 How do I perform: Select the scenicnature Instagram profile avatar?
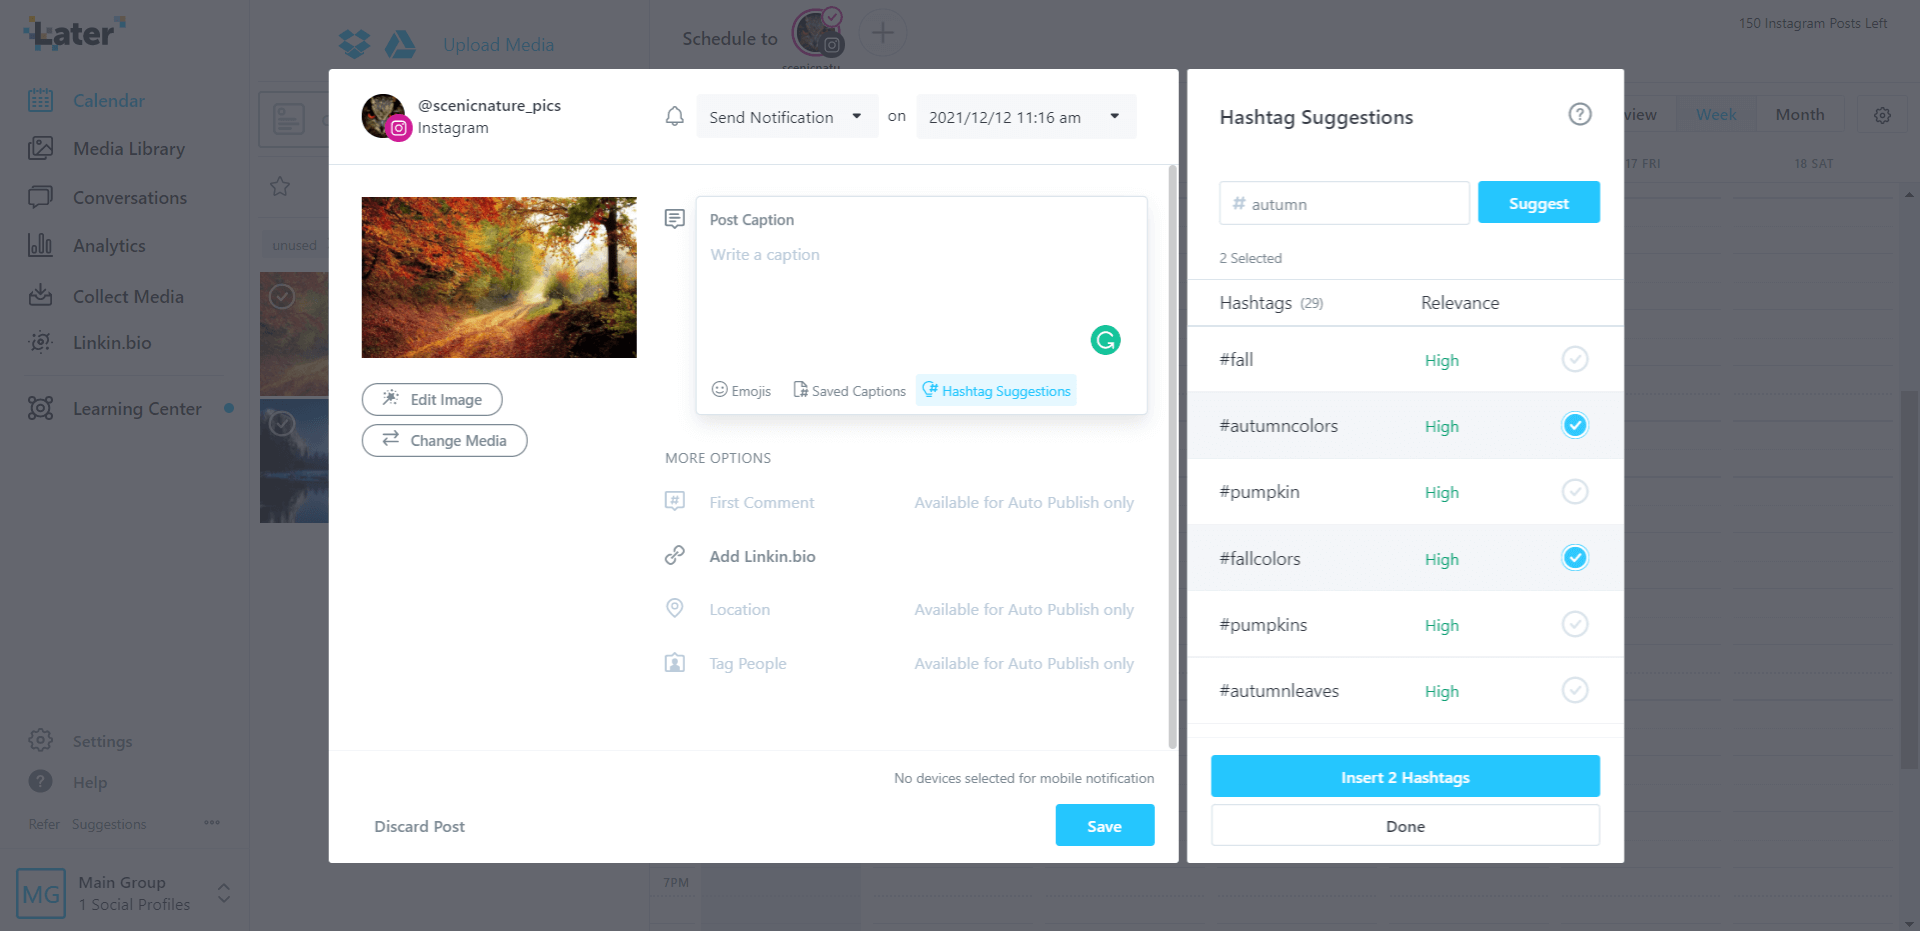[818, 33]
